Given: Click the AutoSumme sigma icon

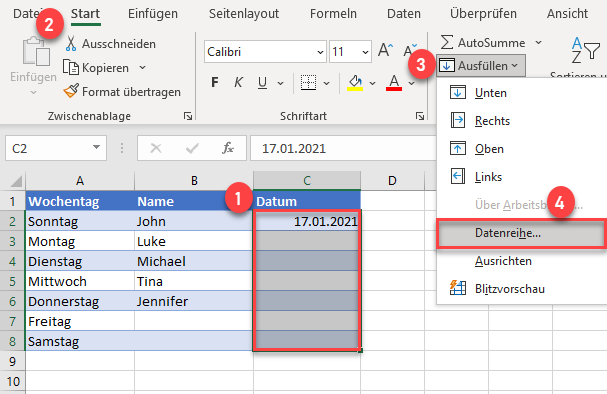Looking at the screenshot, I should point(447,42).
